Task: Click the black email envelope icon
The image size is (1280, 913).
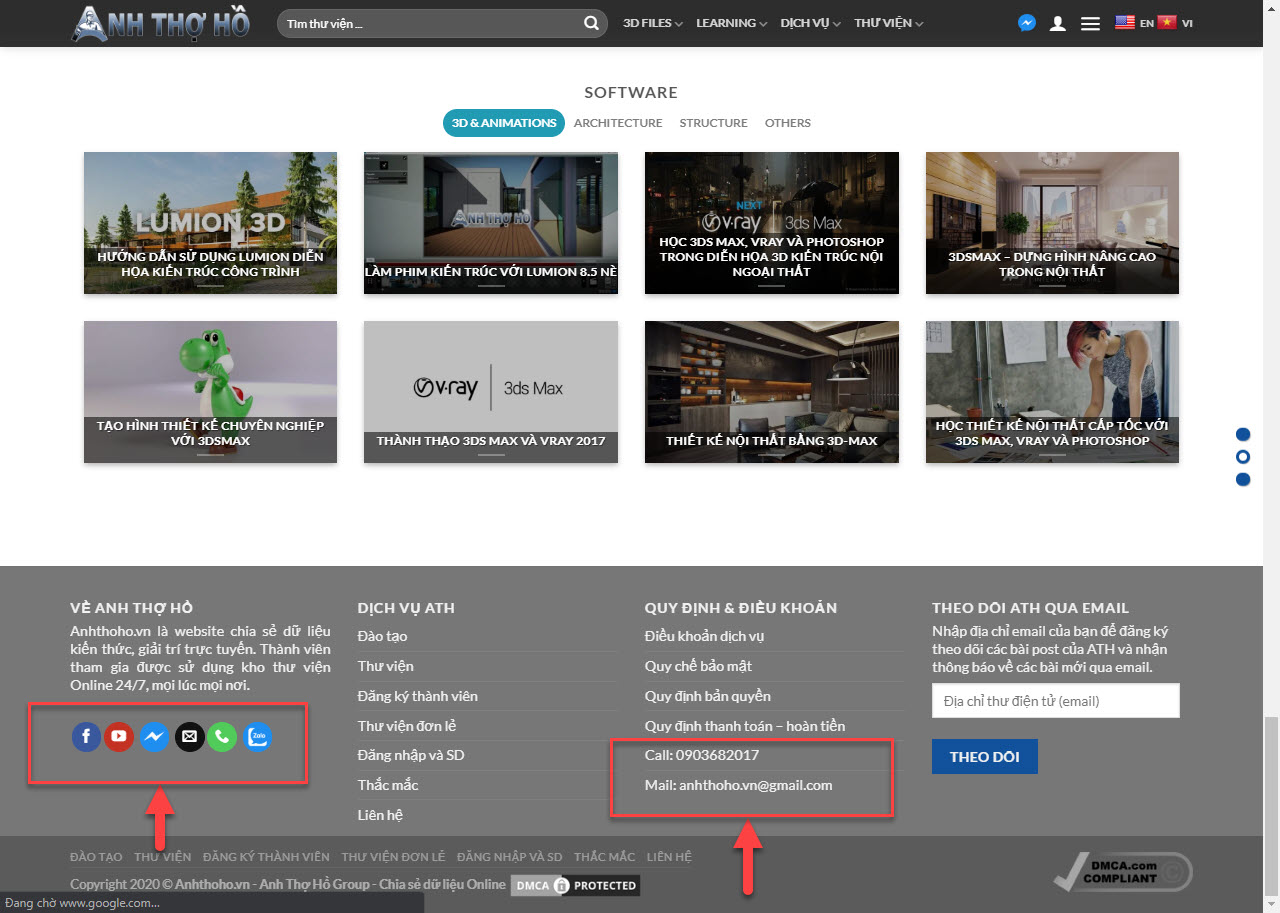Action: [188, 737]
